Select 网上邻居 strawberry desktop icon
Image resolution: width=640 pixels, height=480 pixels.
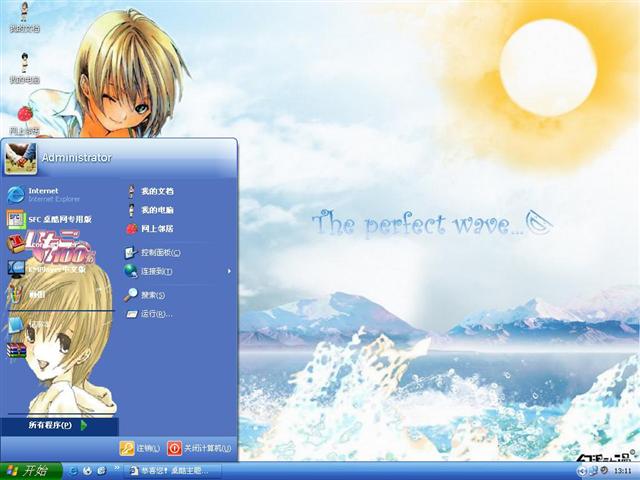[24, 120]
